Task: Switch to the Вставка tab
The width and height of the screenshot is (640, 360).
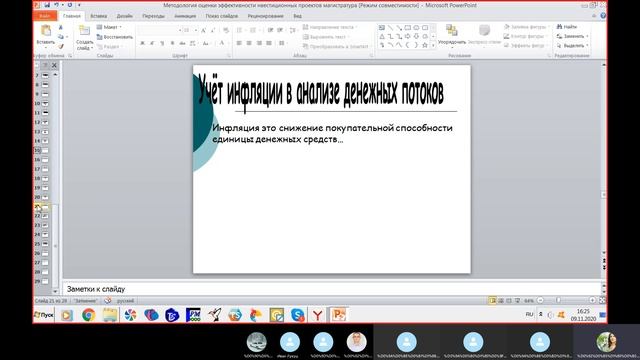Action: [x=98, y=16]
